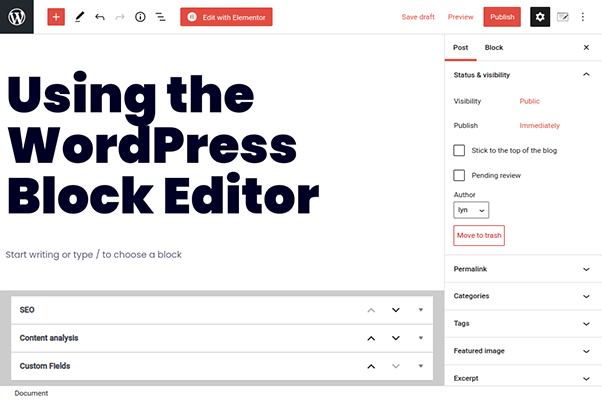Move the Content analysis panel down

coord(396,338)
